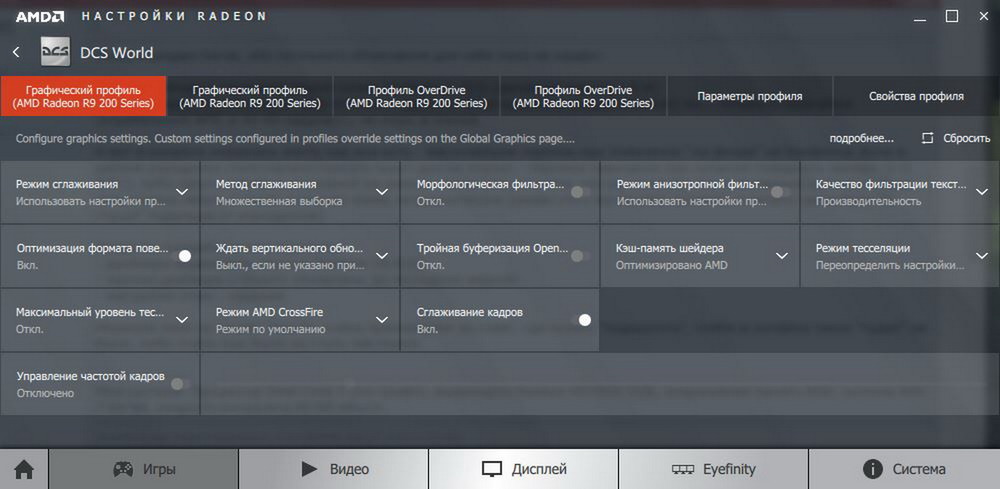Select the active red Графический профиль tab
This screenshot has width=1000, height=489.
[x=83, y=96]
